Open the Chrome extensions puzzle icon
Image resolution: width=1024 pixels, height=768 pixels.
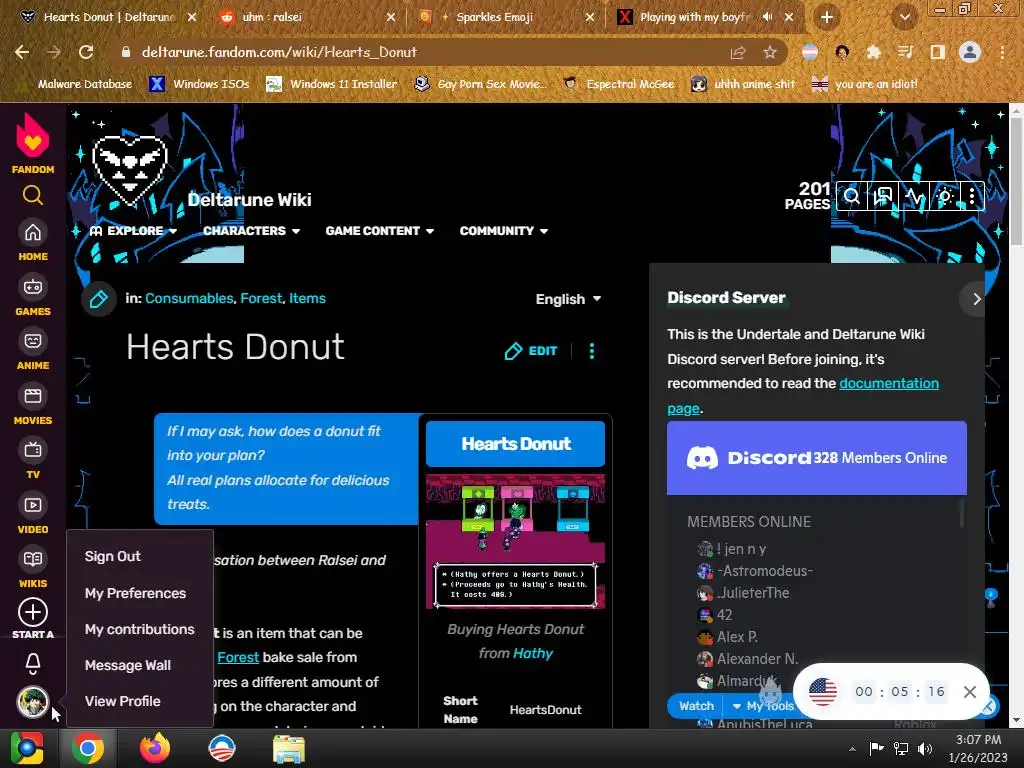[x=873, y=52]
